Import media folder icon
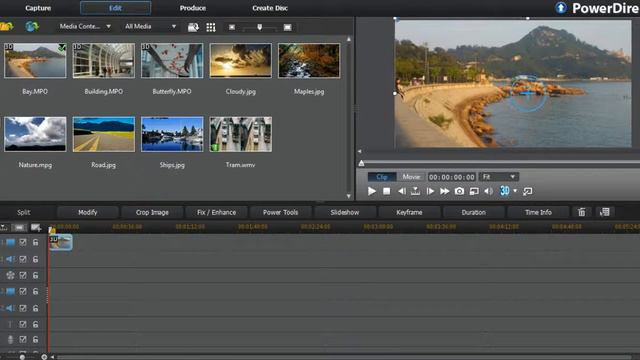Viewport: 640px width, 360px height. pos(7,27)
